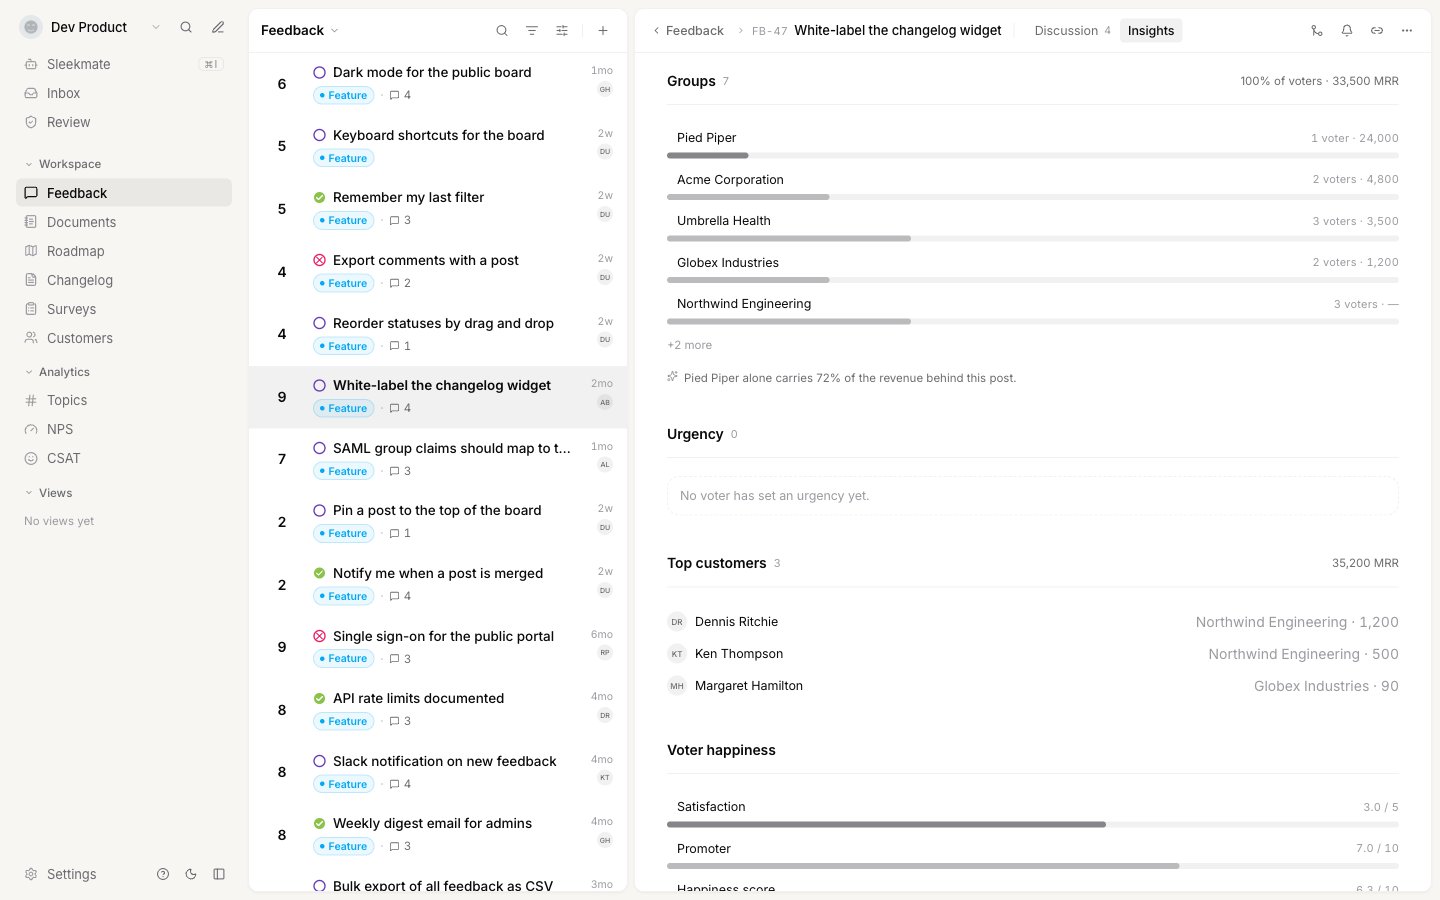The width and height of the screenshot is (1440, 900).
Task: Toggle dark mode moon icon
Action: coord(191,874)
